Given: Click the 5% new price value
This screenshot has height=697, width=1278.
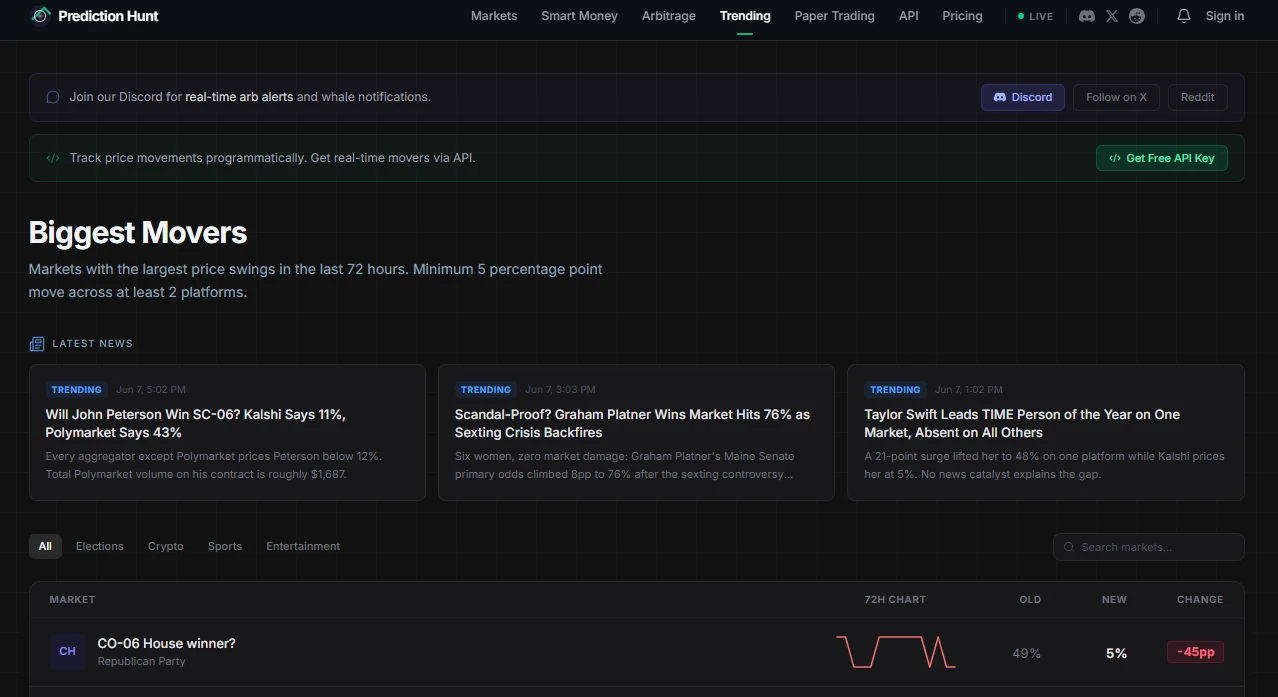Looking at the screenshot, I should pos(1116,653).
